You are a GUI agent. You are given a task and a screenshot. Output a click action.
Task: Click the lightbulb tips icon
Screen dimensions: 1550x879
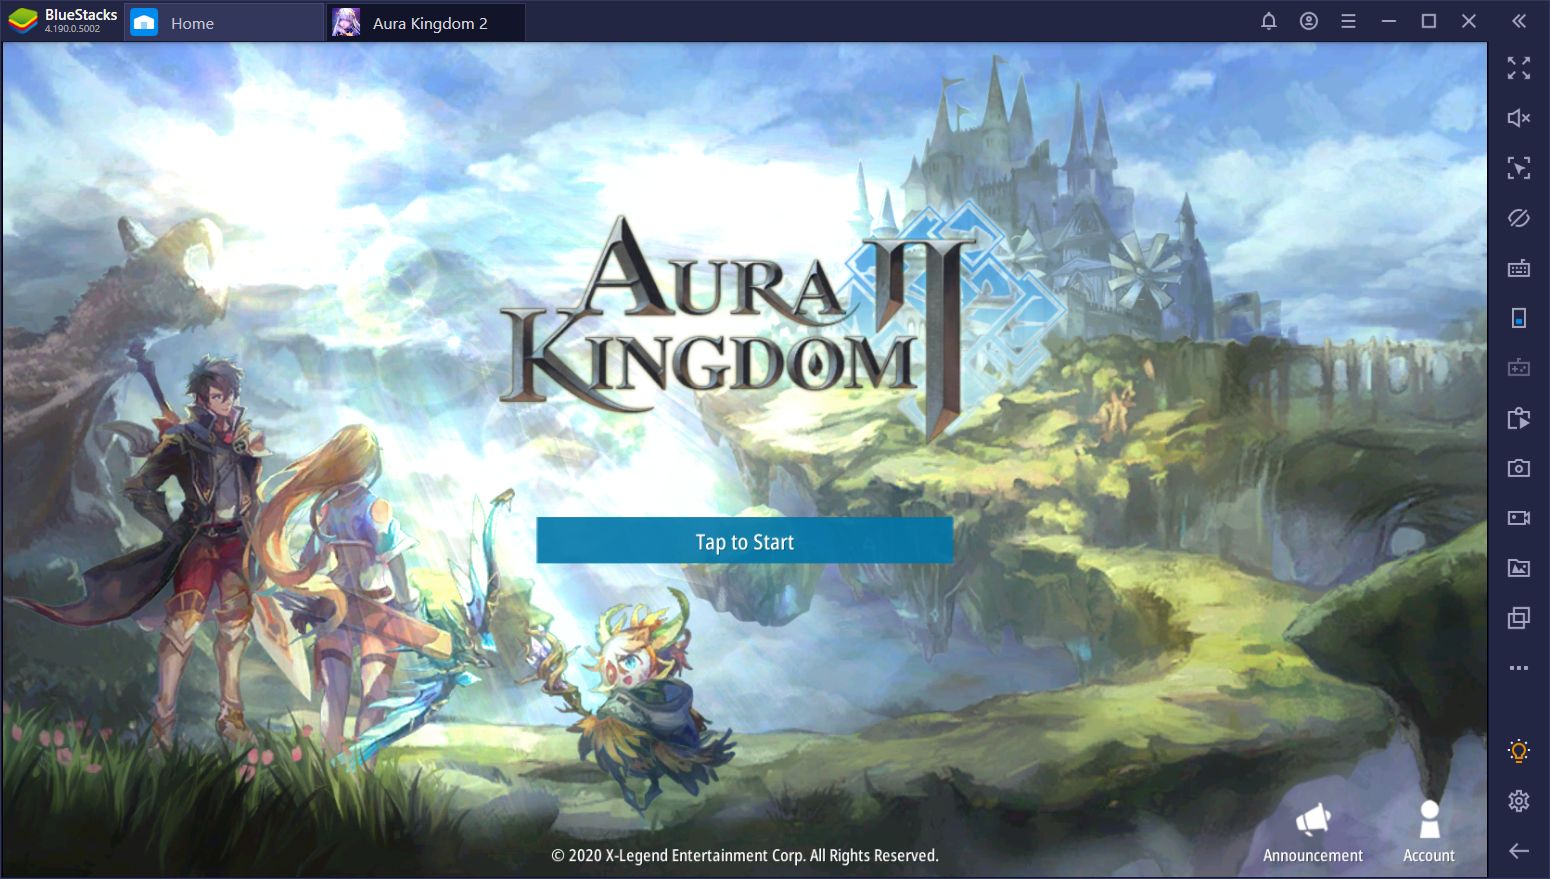(1519, 751)
